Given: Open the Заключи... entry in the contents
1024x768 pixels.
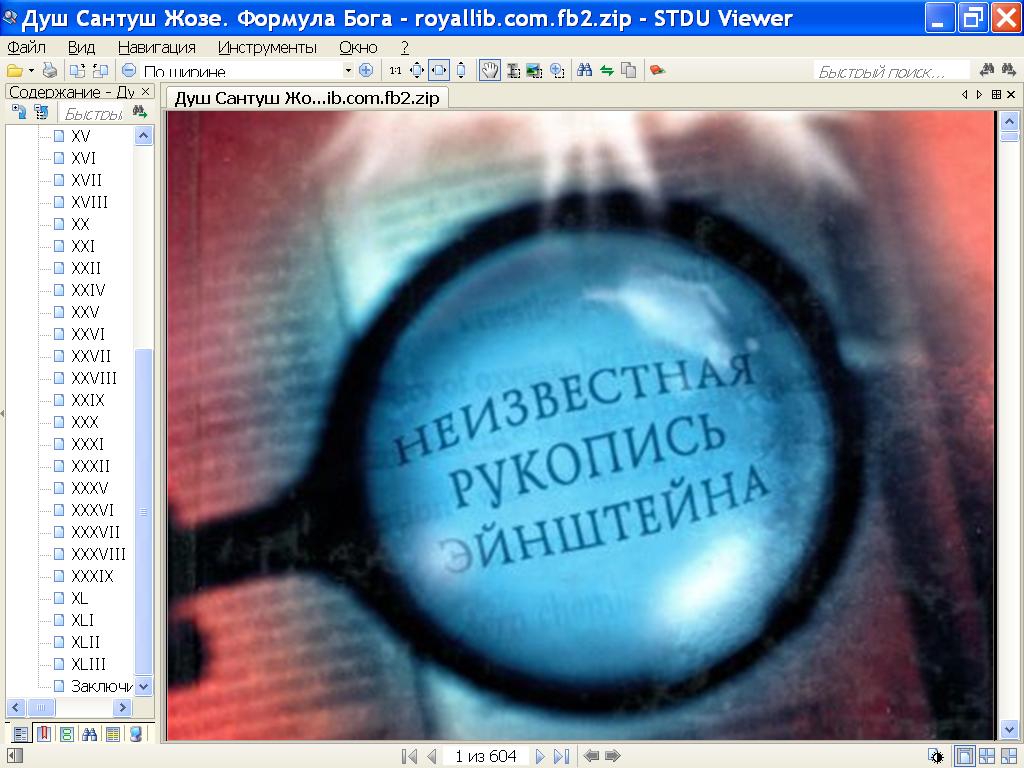Looking at the screenshot, I should [101, 686].
